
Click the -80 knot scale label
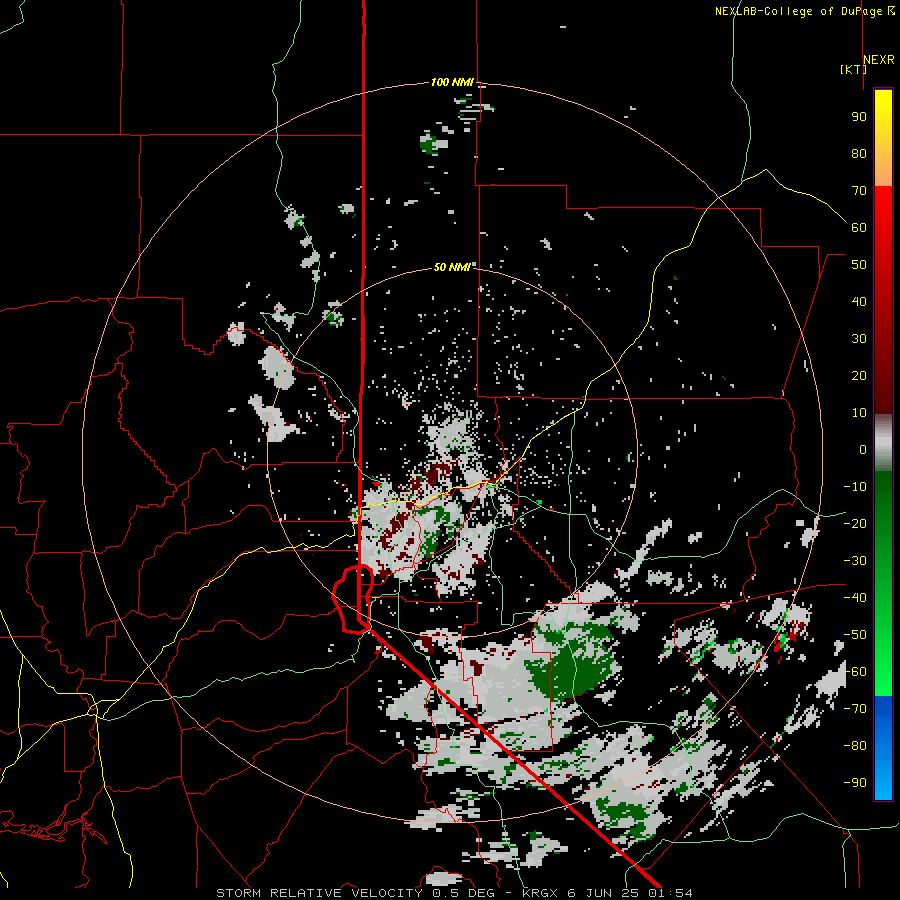point(855,746)
